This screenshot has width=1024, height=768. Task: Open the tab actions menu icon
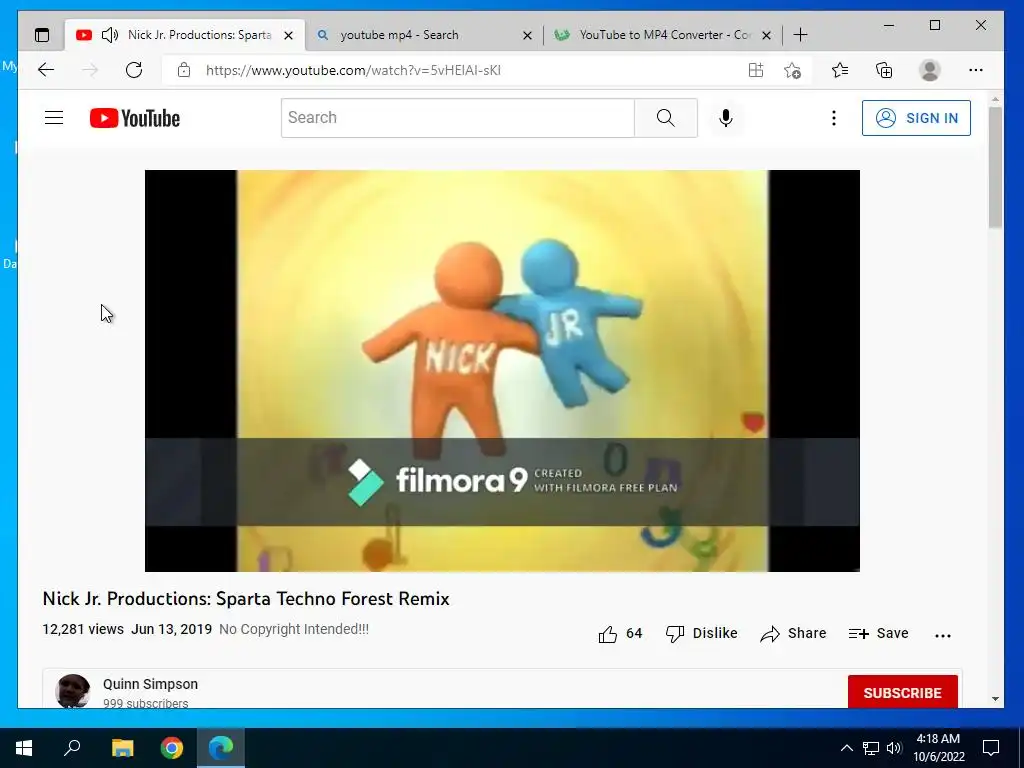pos(42,35)
